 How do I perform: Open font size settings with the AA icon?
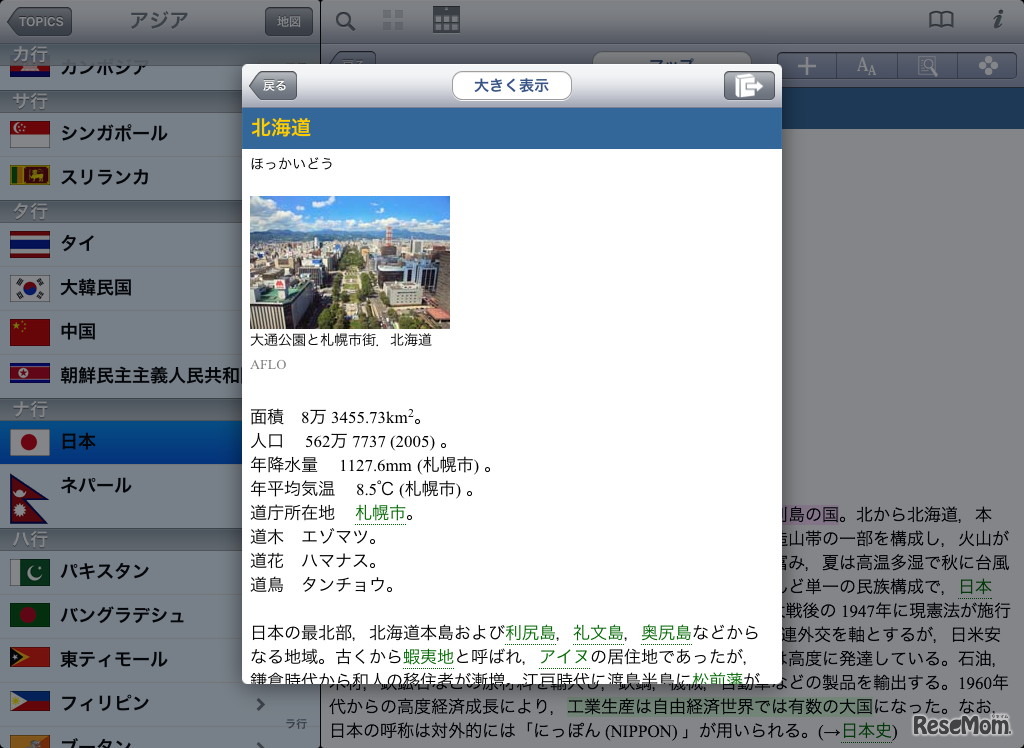866,65
